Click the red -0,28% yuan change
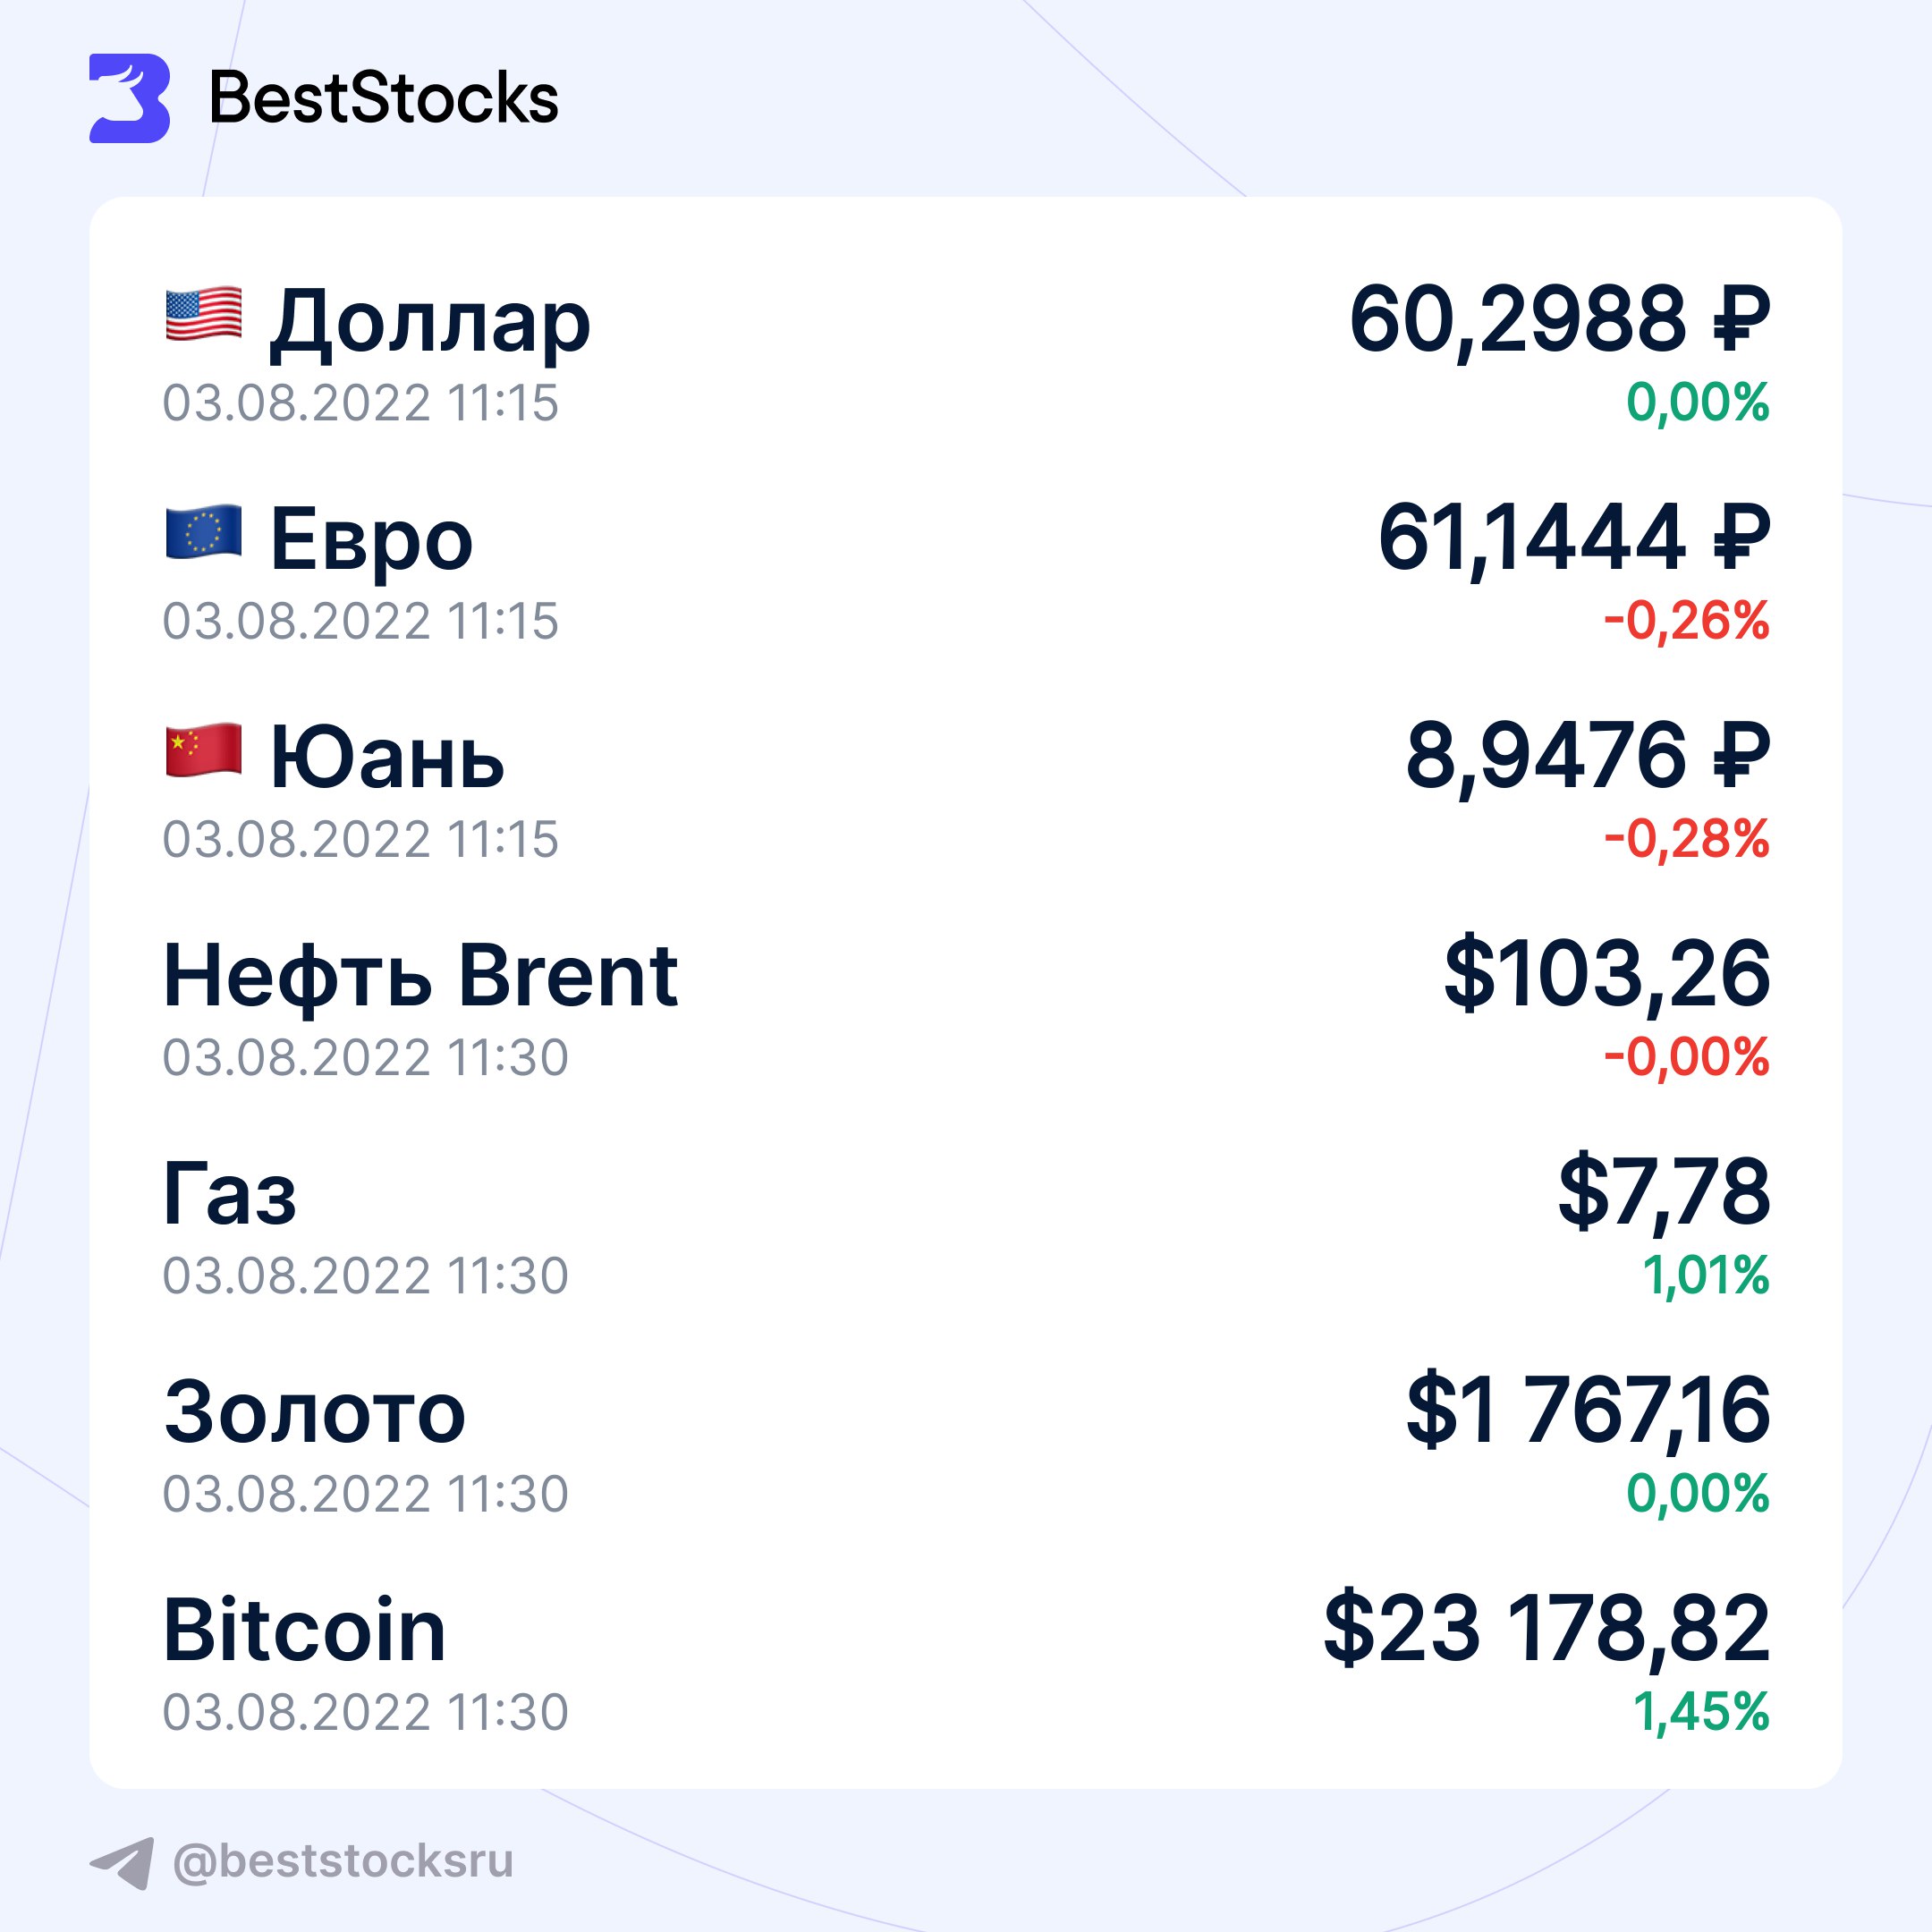 pos(1687,839)
